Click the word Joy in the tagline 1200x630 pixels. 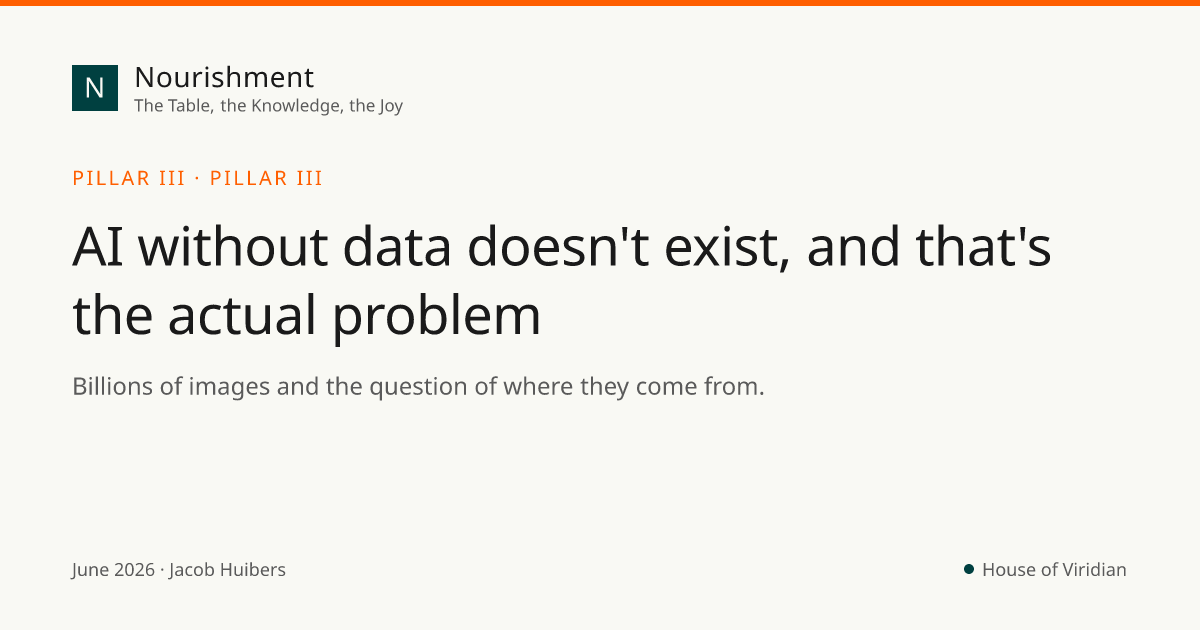tap(390, 106)
